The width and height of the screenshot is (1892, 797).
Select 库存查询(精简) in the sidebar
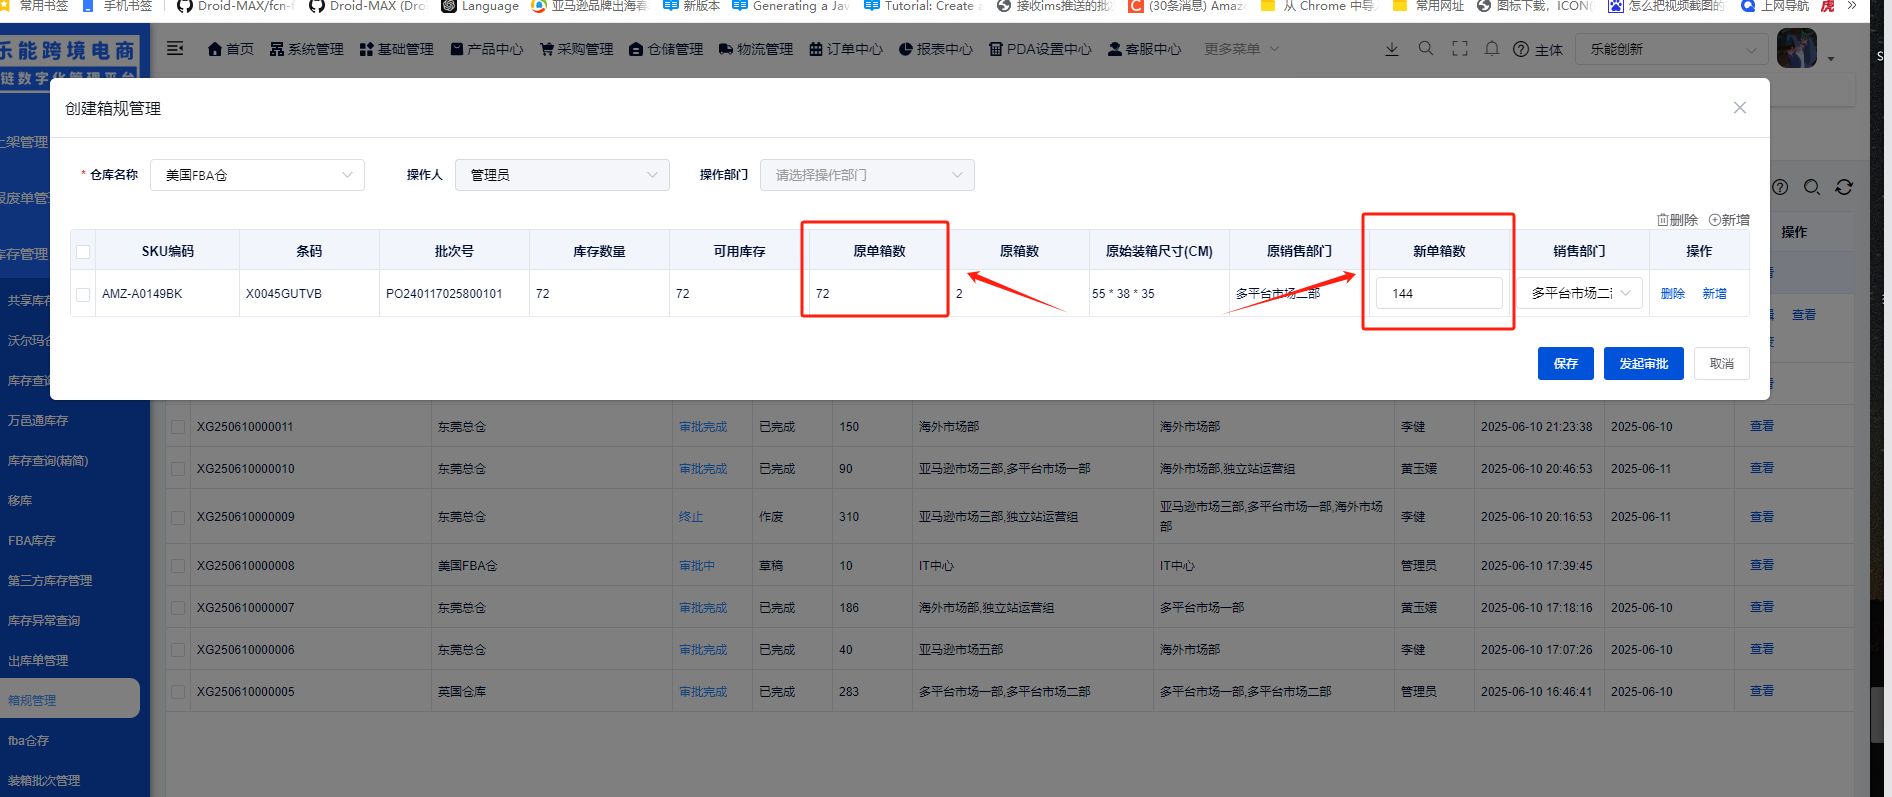(48, 461)
